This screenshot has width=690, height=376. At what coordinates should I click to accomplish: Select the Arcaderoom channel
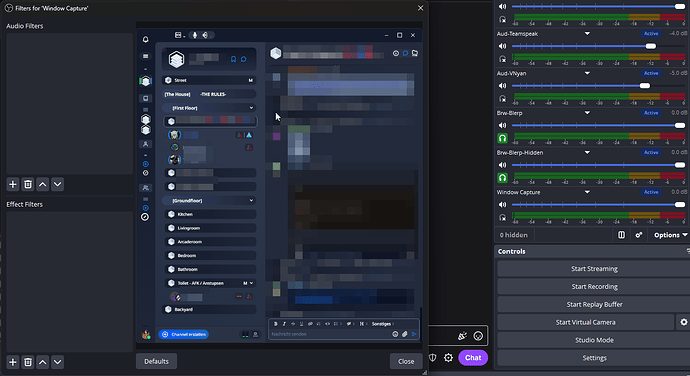tap(210, 242)
